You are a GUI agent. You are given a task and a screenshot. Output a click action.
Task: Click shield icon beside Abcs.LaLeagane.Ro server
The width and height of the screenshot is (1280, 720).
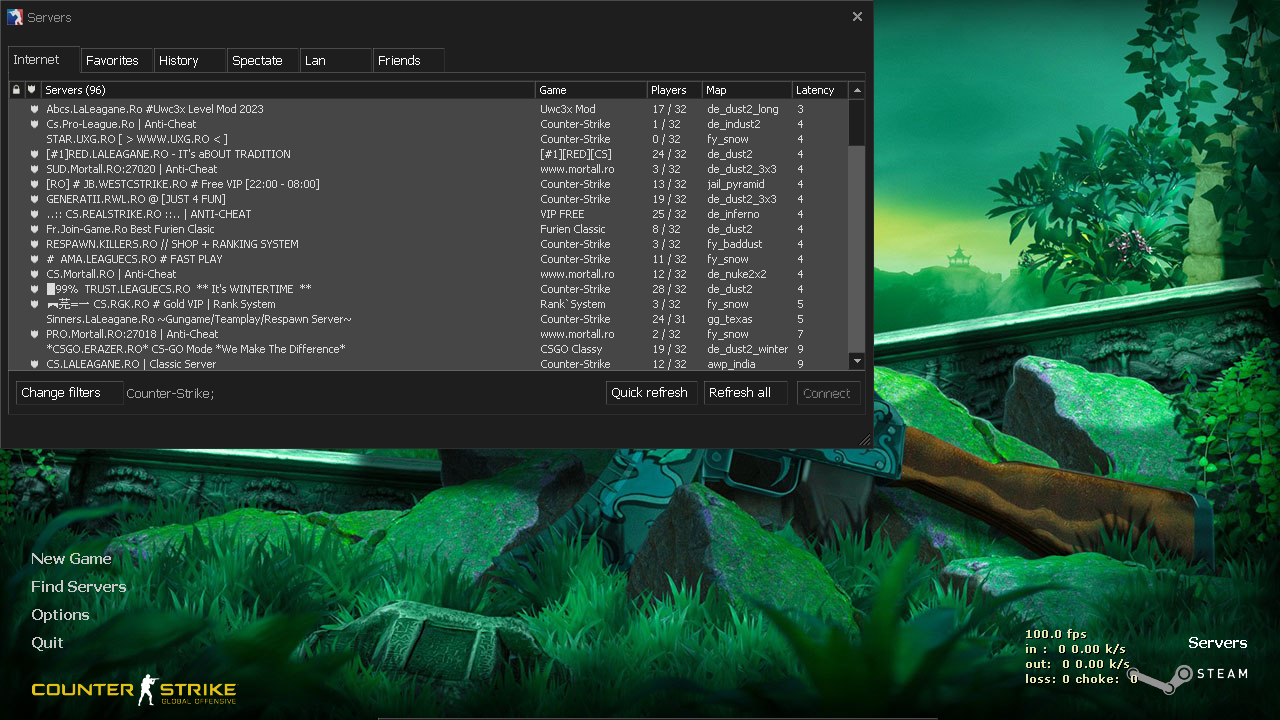[34, 109]
